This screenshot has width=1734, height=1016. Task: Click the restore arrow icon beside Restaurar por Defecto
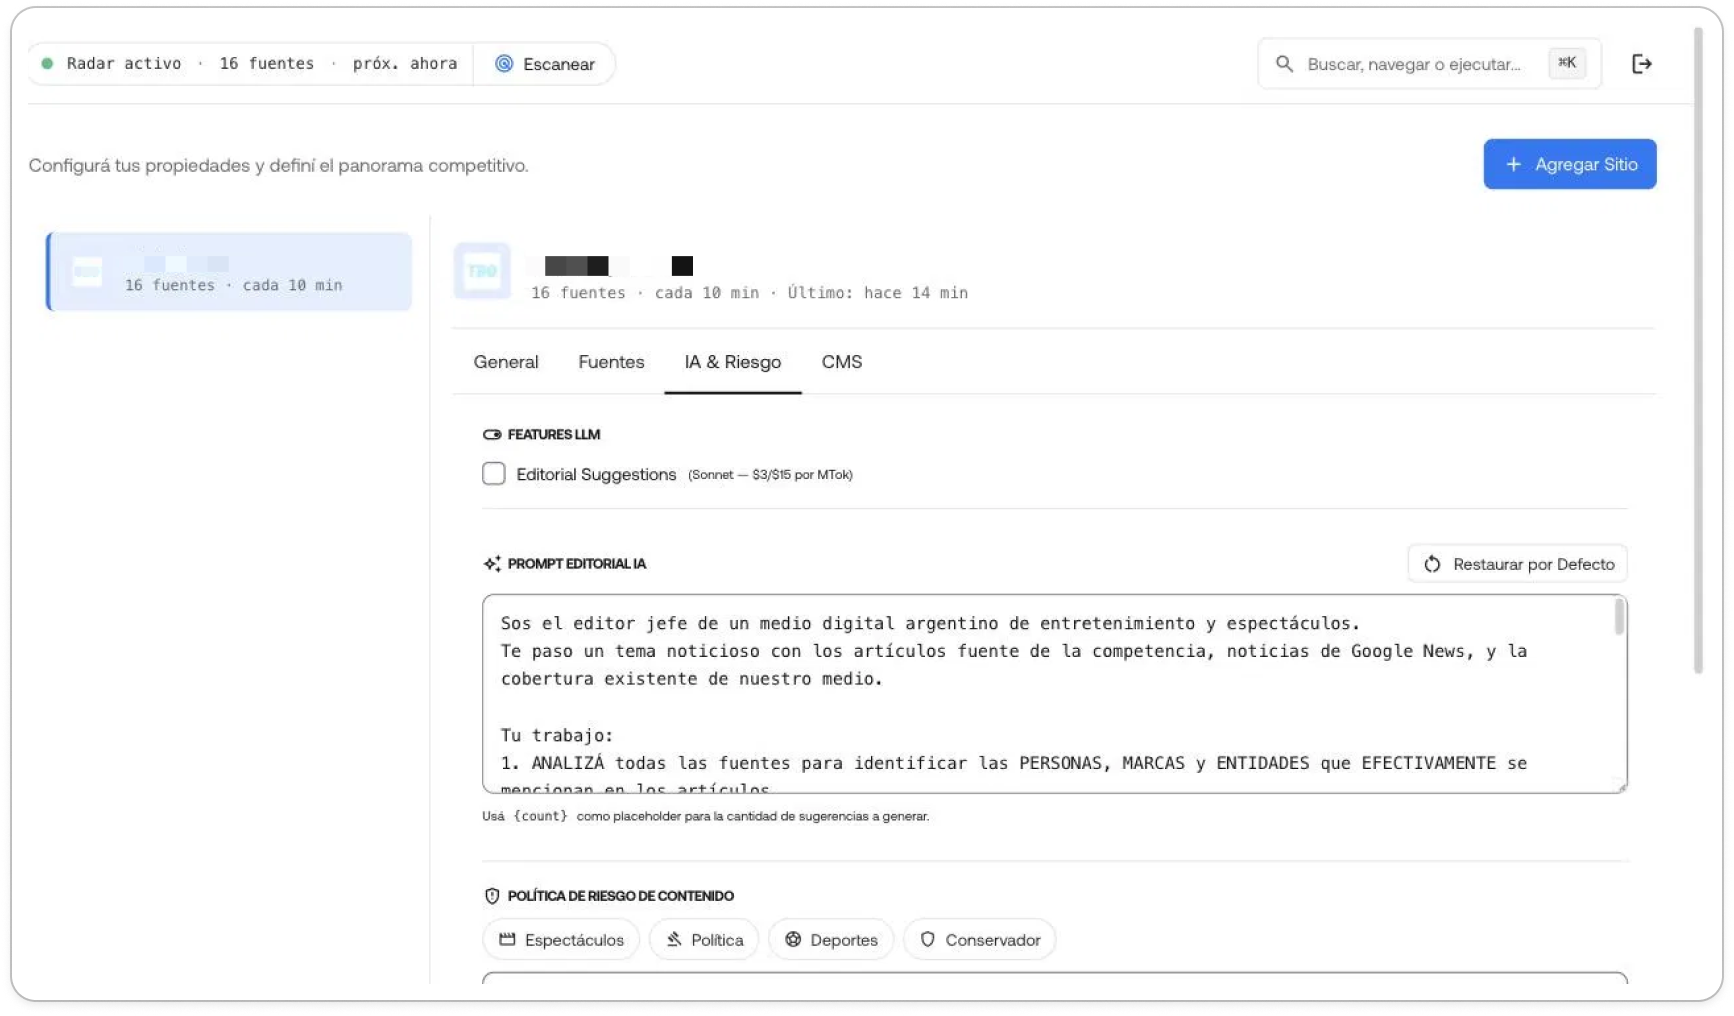tap(1432, 564)
